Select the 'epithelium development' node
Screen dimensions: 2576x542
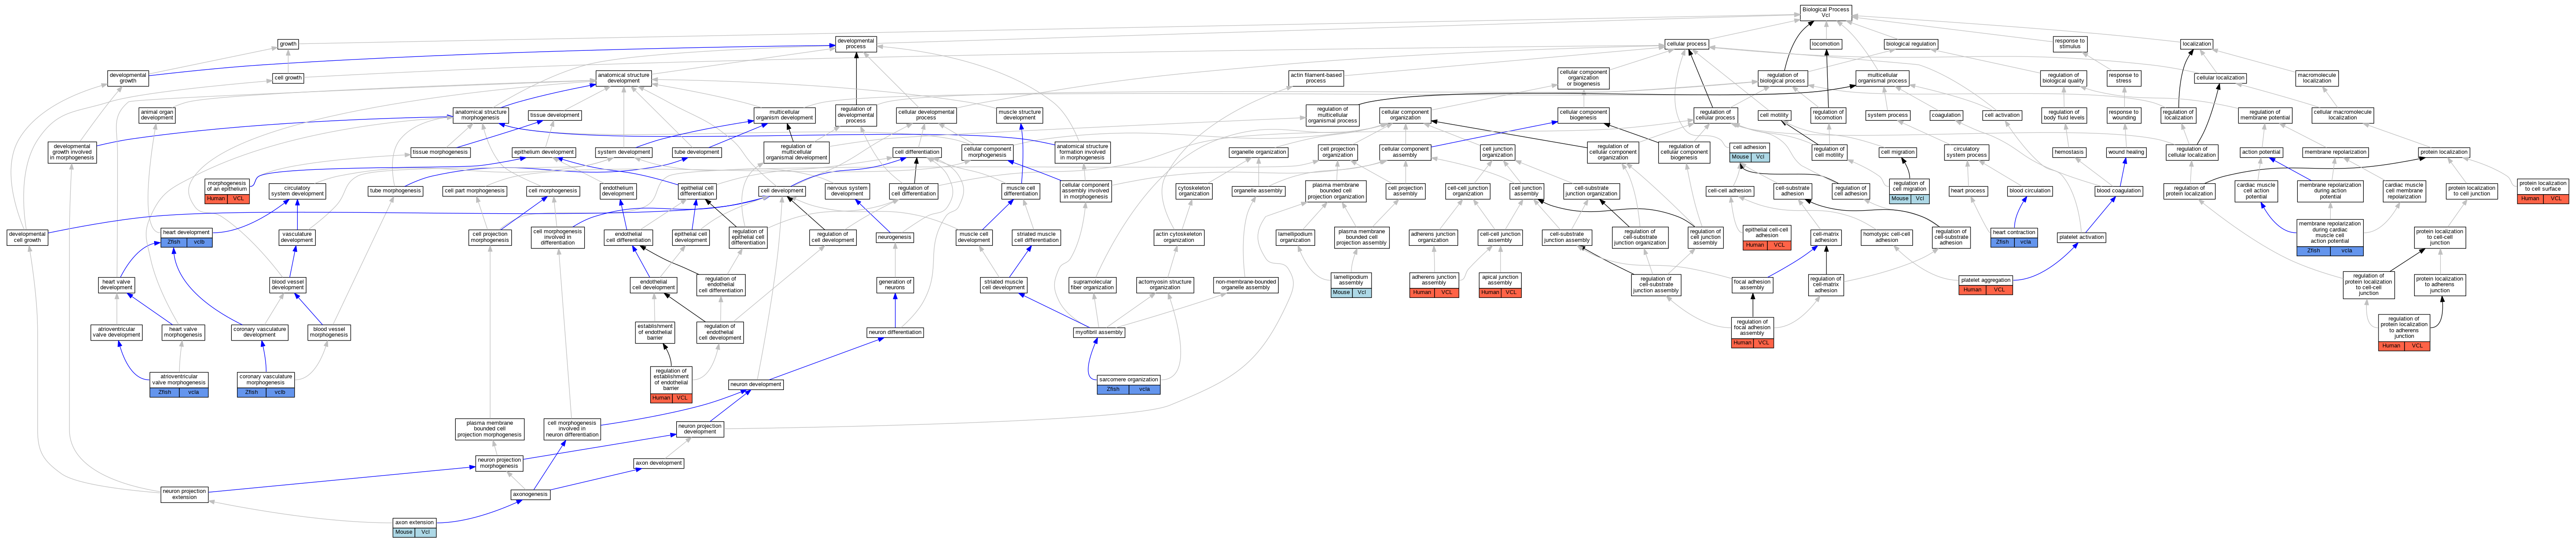point(544,152)
